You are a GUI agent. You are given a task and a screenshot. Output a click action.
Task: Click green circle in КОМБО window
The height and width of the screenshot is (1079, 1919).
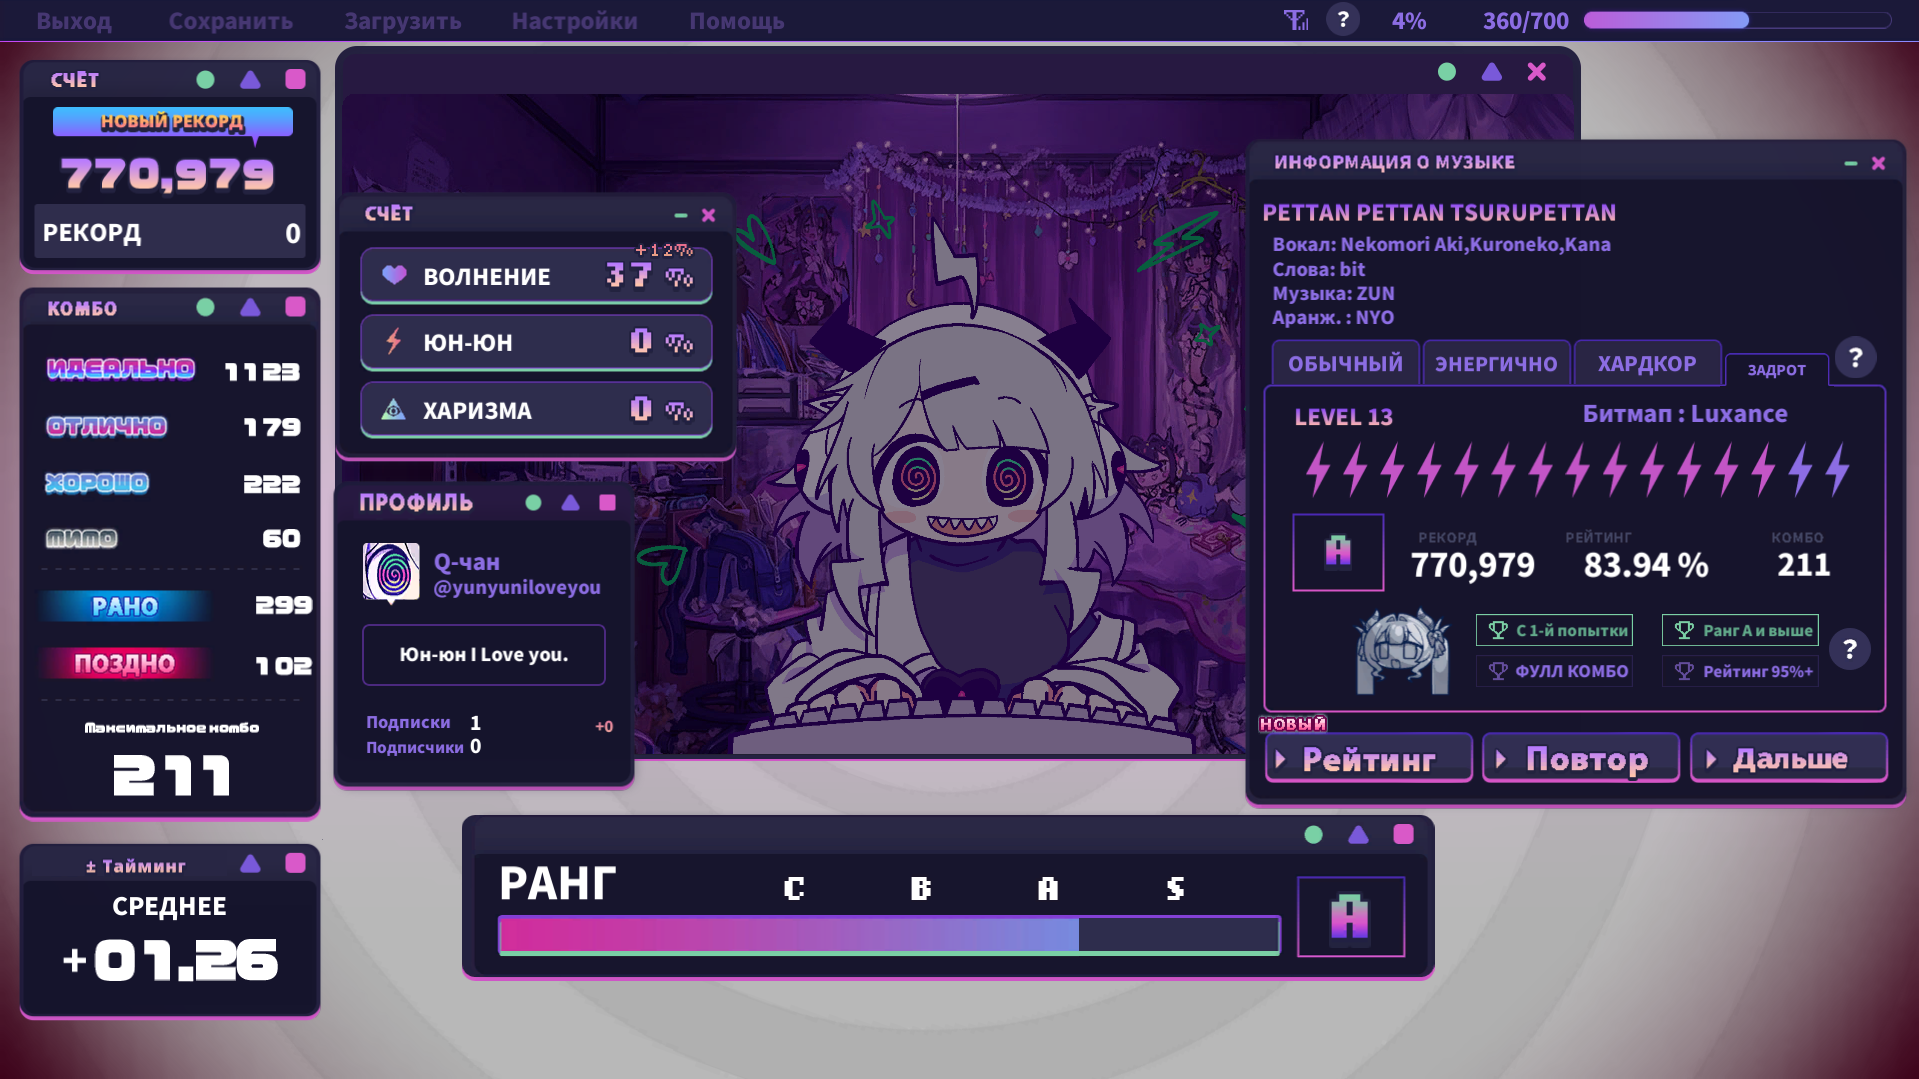point(205,307)
